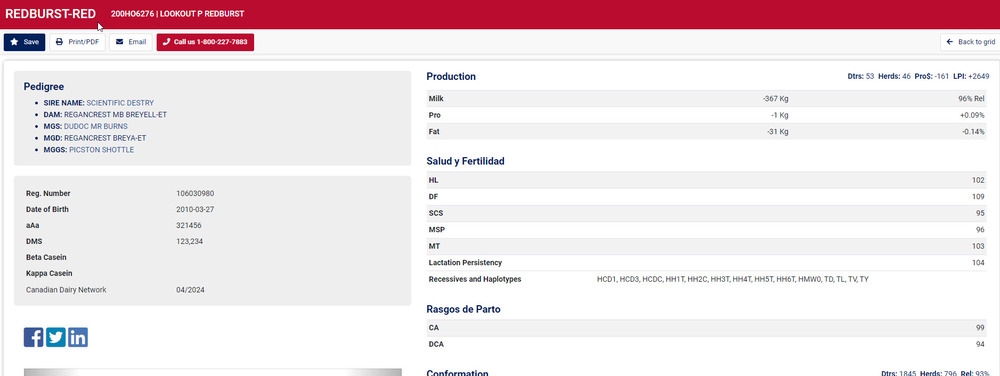The height and width of the screenshot is (376, 1000).
Task: Open MGS link DUDOC MR BURNS
Action: pyautogui.click(x=96, y=126)
